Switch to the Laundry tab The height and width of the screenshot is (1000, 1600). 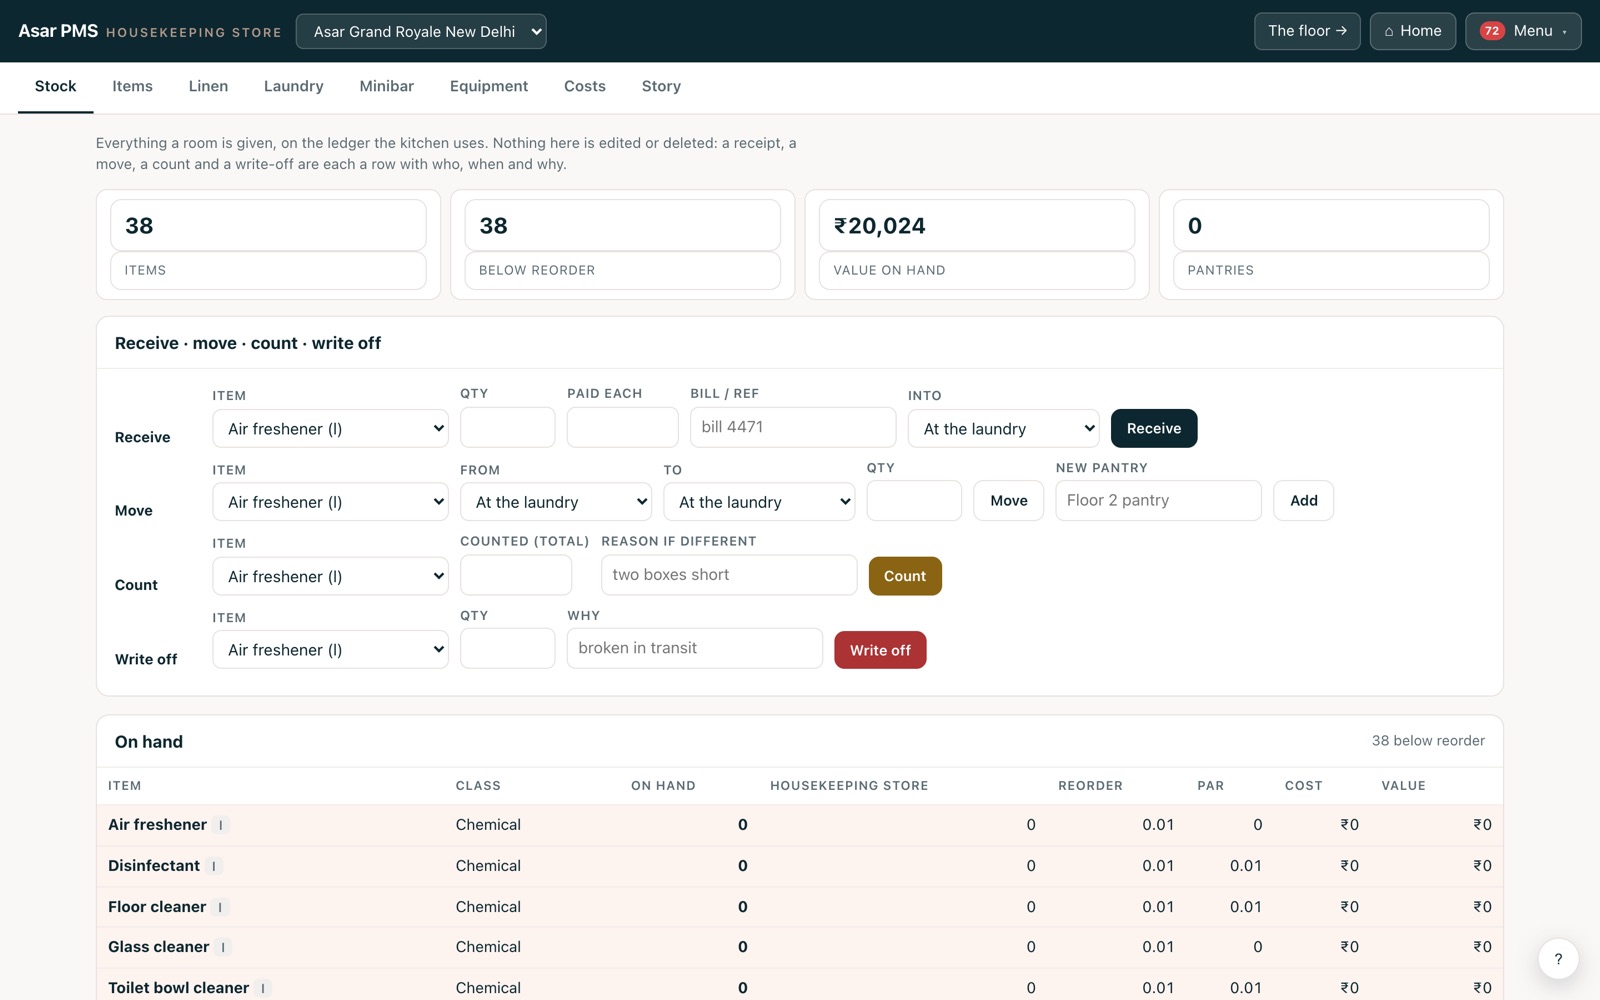click(293, 86)
